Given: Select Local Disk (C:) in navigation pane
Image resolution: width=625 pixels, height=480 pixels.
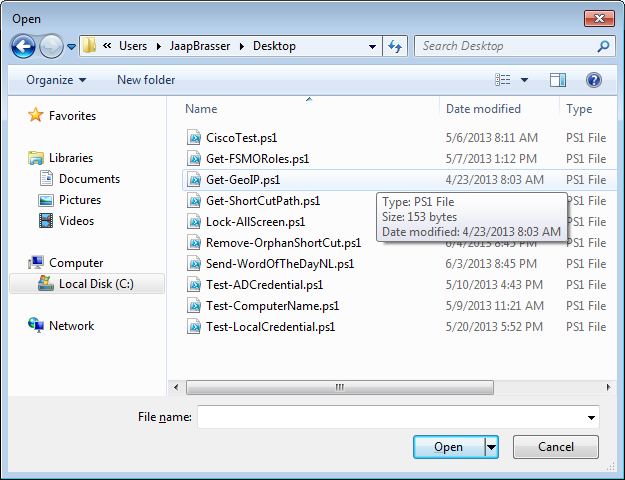Looking at the screenshot, I should coord(95,284).
